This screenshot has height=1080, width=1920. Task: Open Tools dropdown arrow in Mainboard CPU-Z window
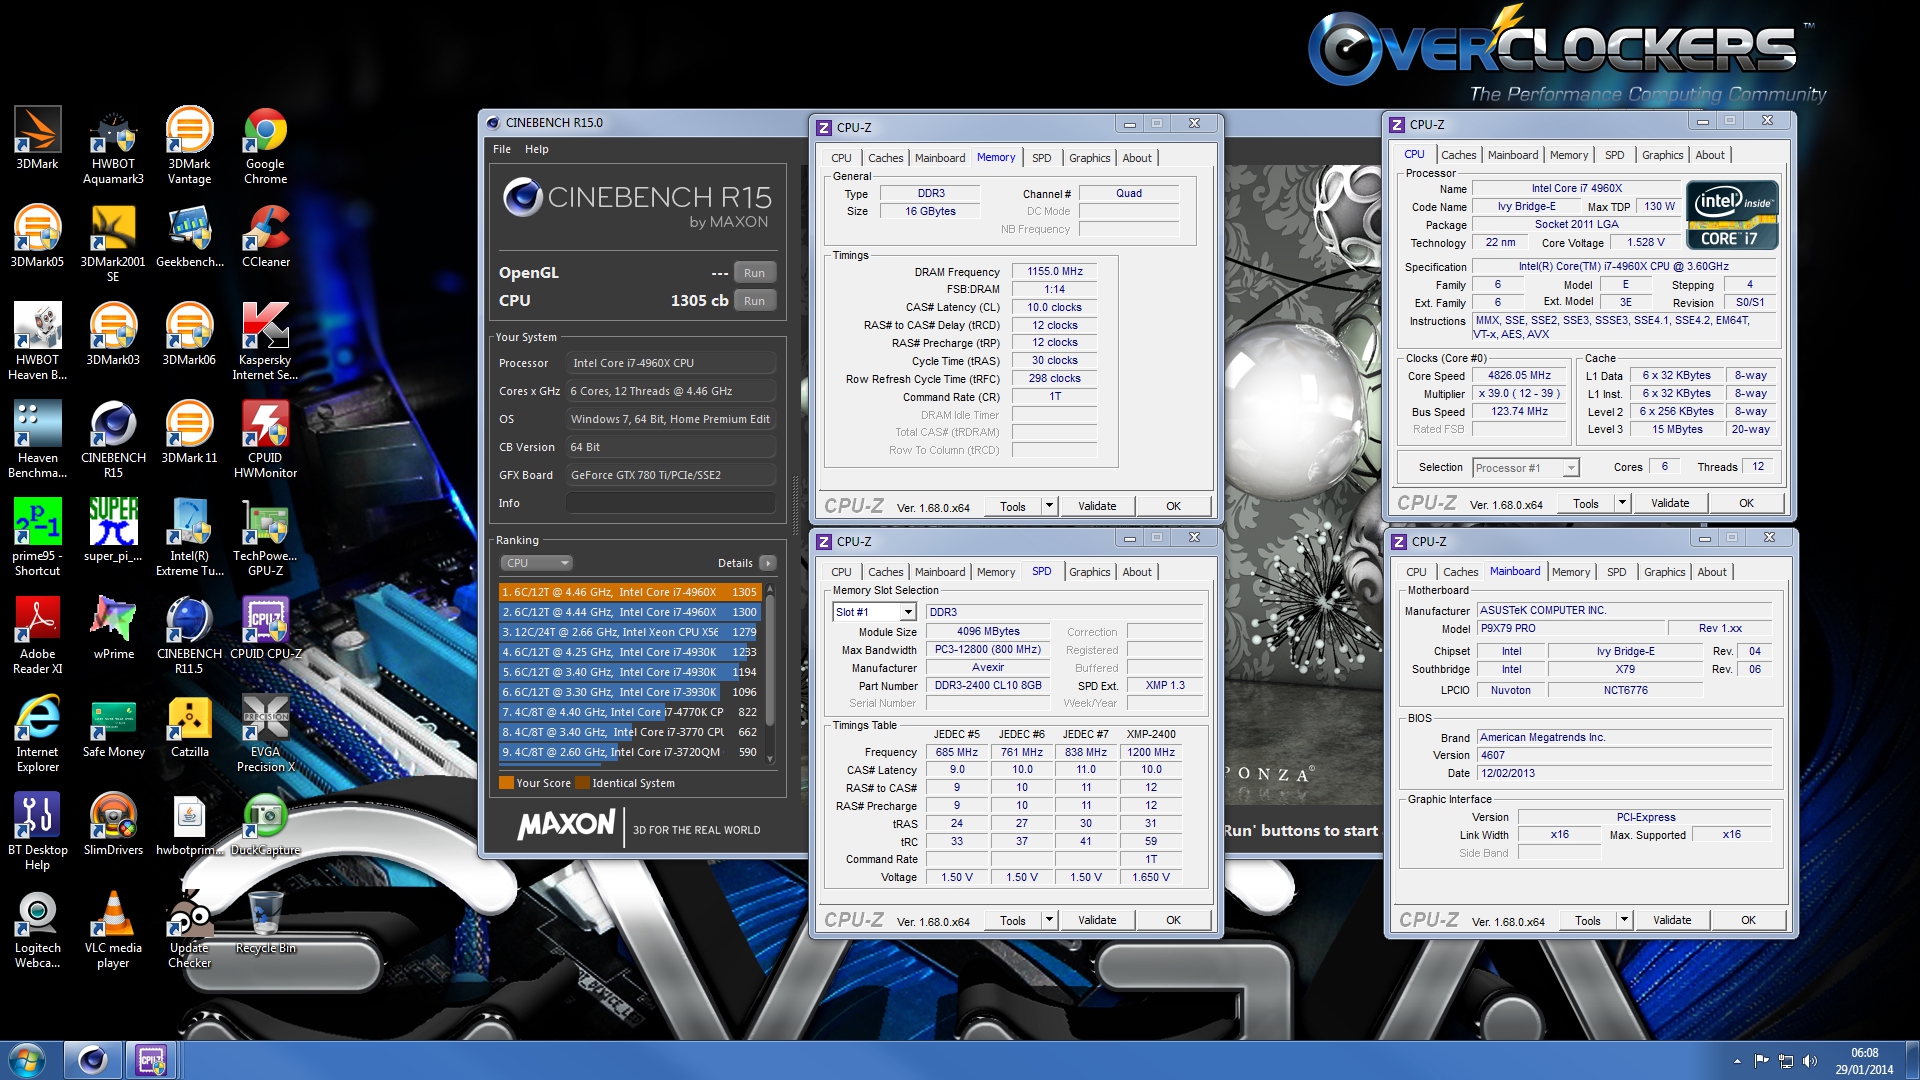coord(1624,920)
